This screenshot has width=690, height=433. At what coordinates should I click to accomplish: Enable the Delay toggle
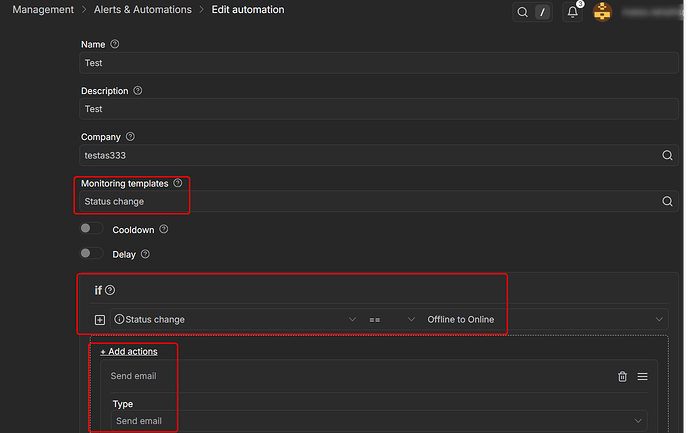pyautogui.click(x=92, y=254)
